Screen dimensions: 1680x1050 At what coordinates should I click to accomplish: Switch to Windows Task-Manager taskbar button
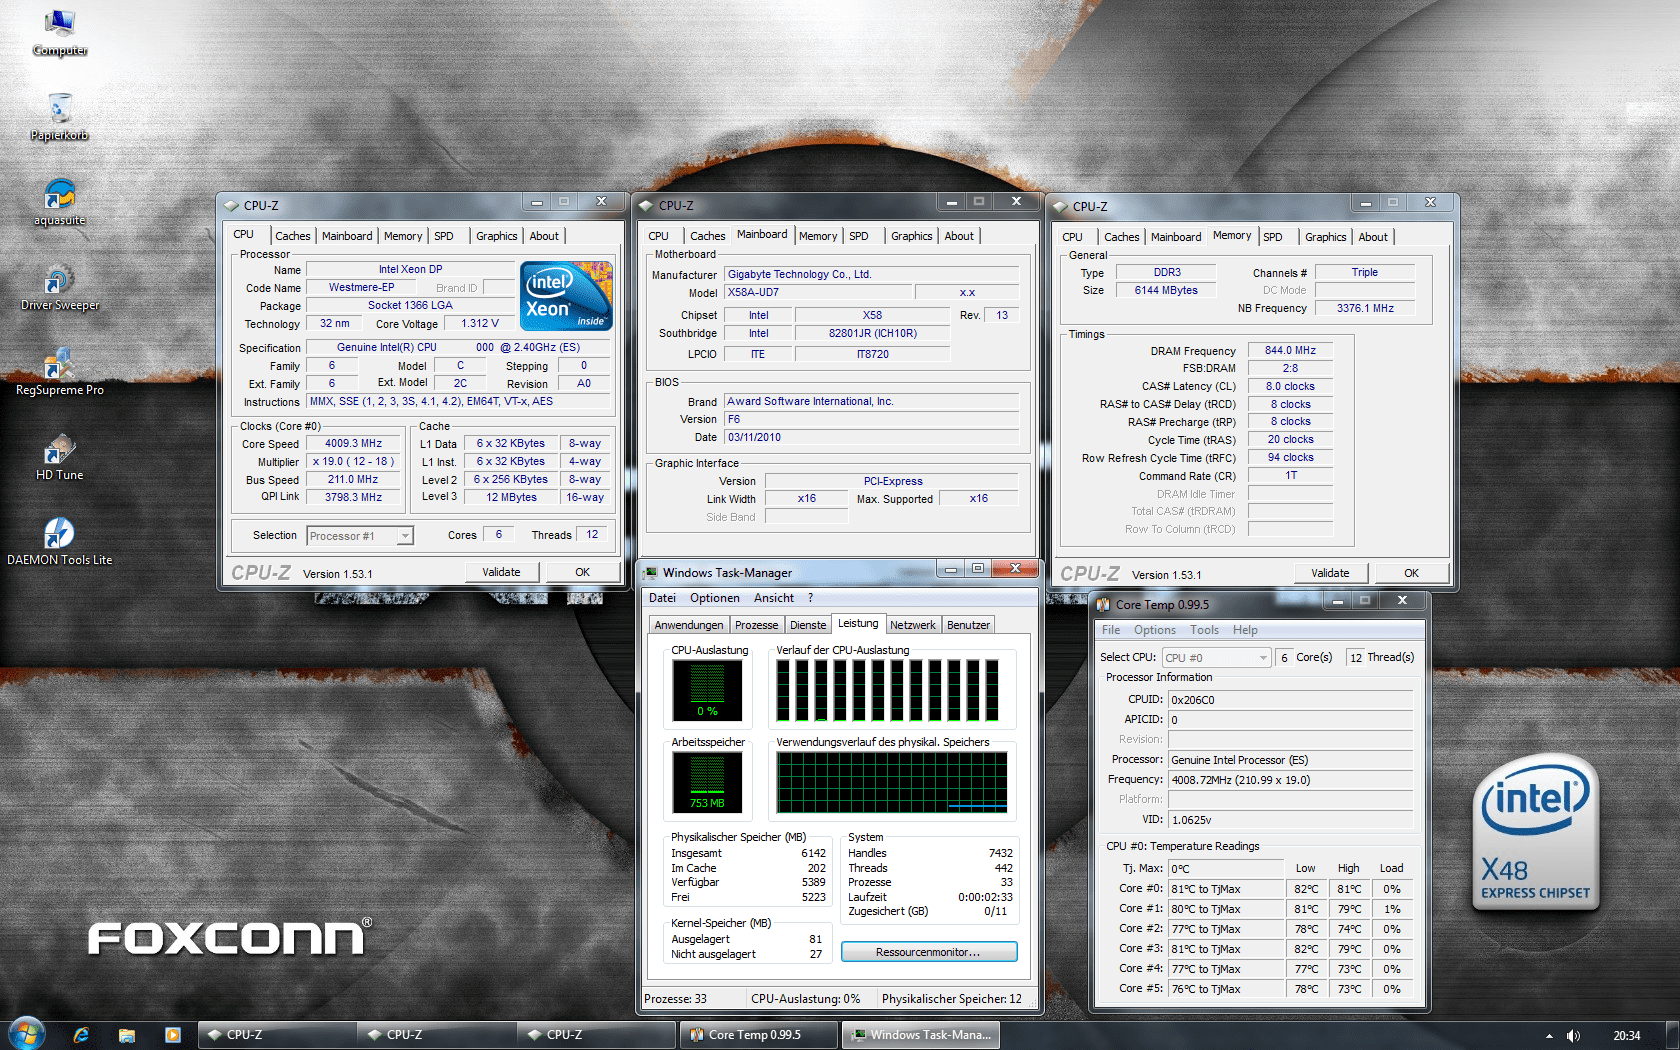920,1035
